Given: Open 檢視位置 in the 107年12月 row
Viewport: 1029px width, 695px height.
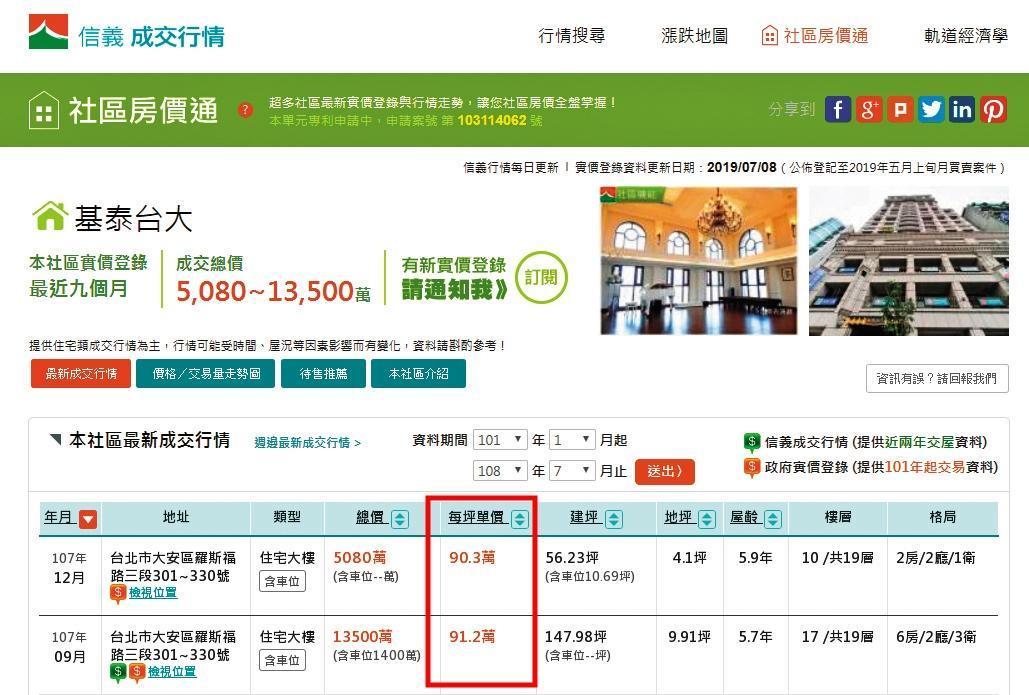Looking at the screenshot, I should (x=153, y=593).
